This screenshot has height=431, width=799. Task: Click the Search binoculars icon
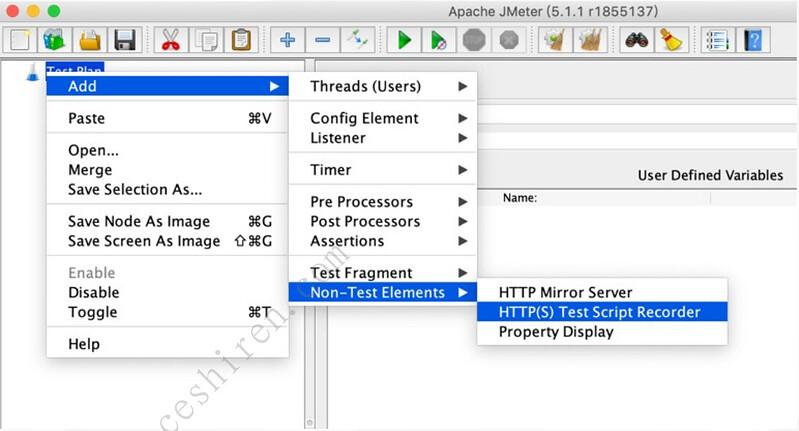click(x=636, y=40)
